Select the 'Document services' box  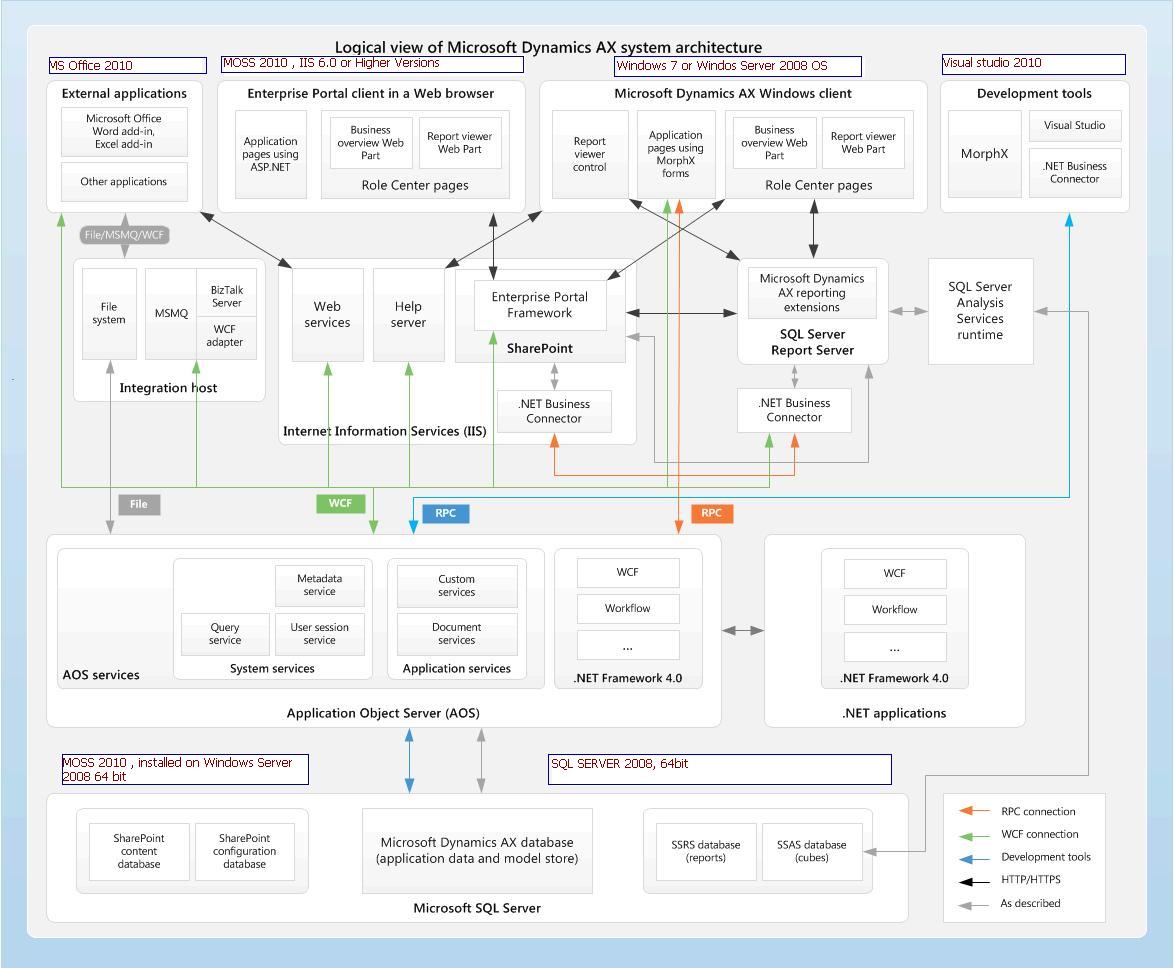pyautogui.click(x=457, y=634)
